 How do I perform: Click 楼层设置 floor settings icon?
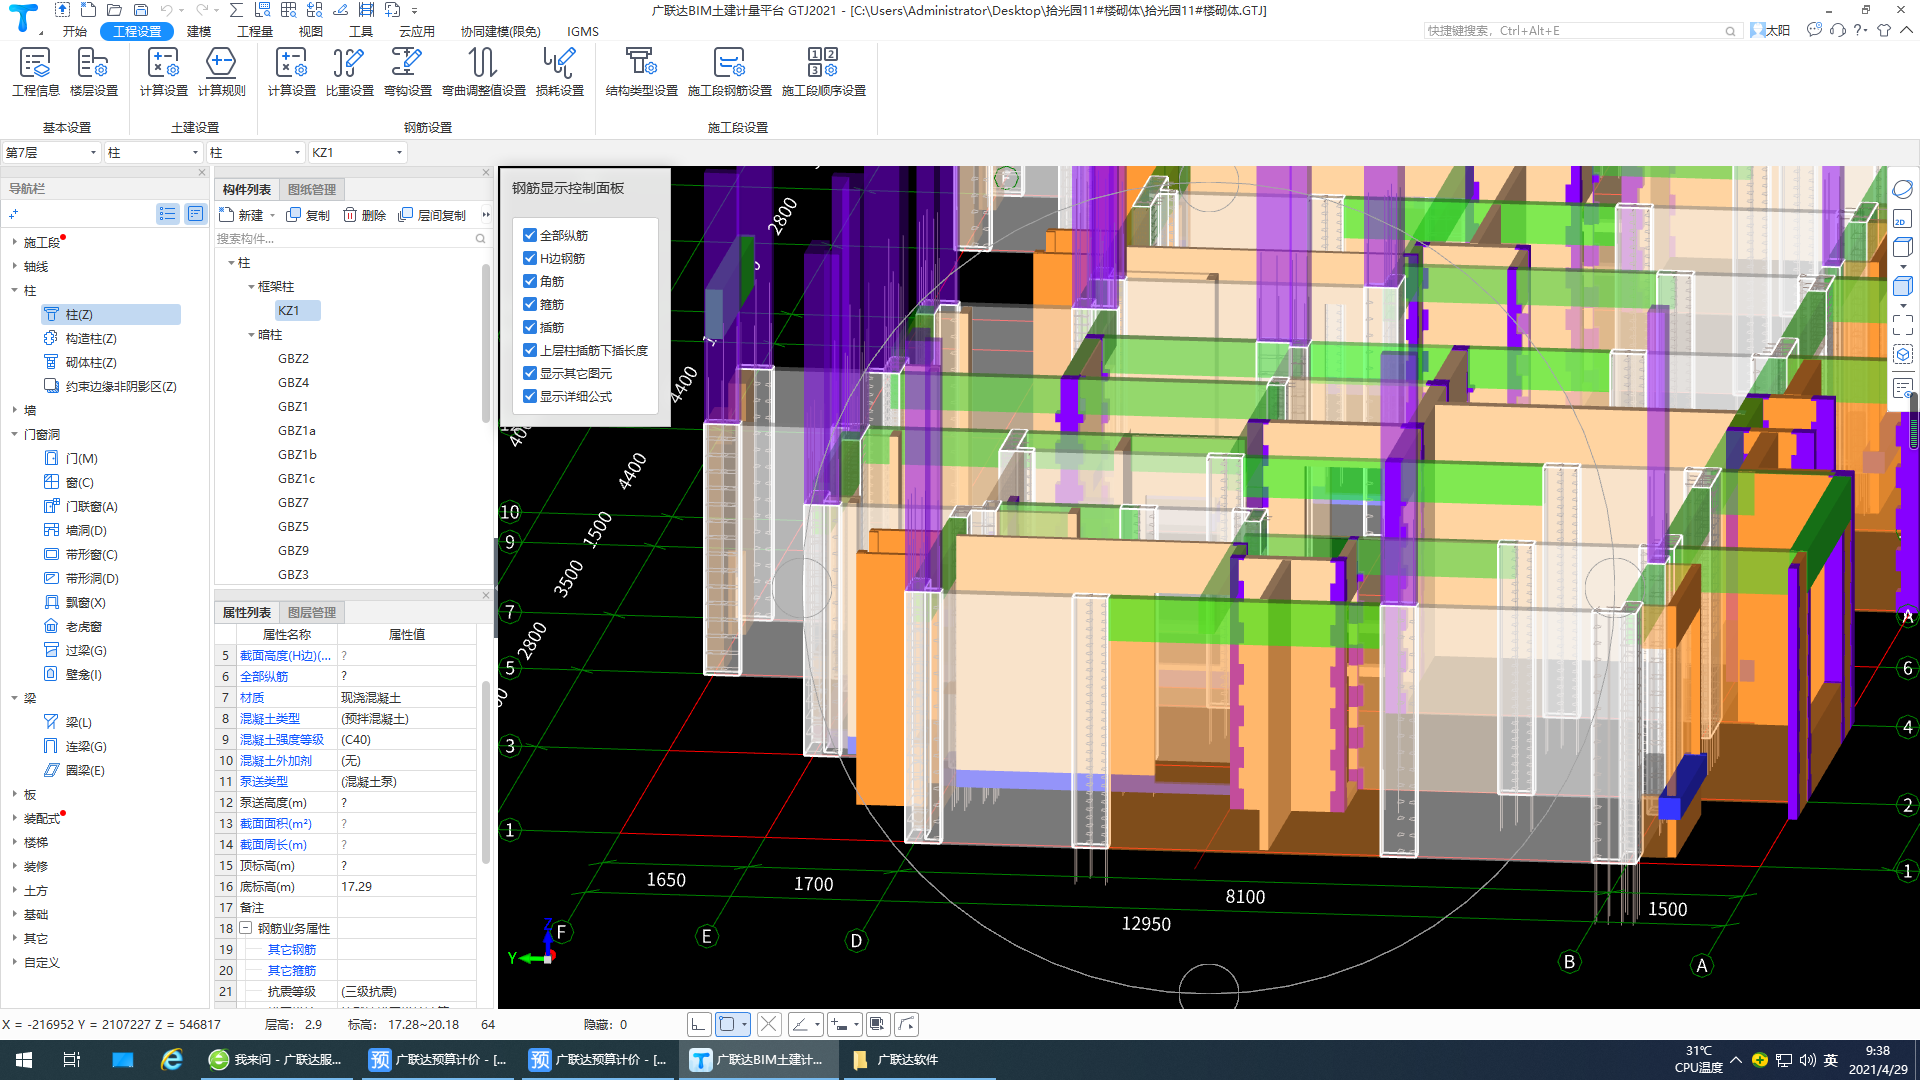93,72
